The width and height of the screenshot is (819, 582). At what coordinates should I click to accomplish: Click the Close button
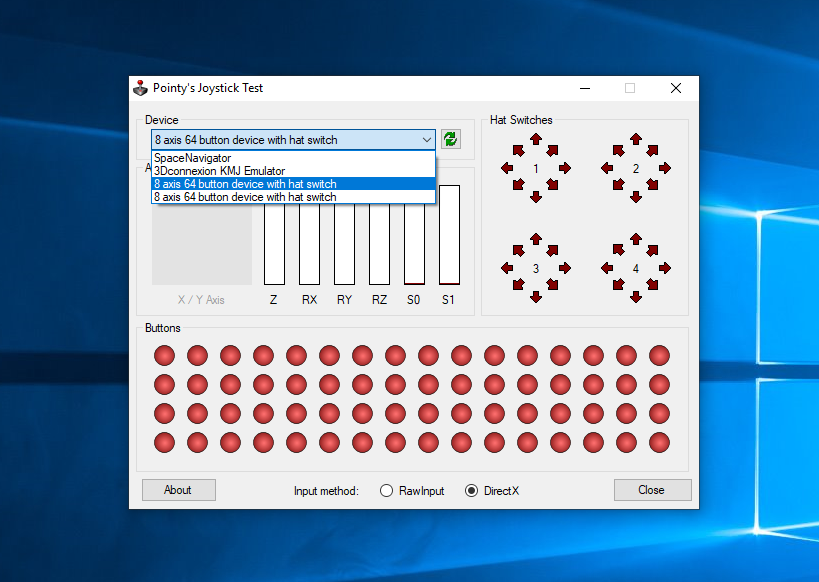[x=652, y=490]
